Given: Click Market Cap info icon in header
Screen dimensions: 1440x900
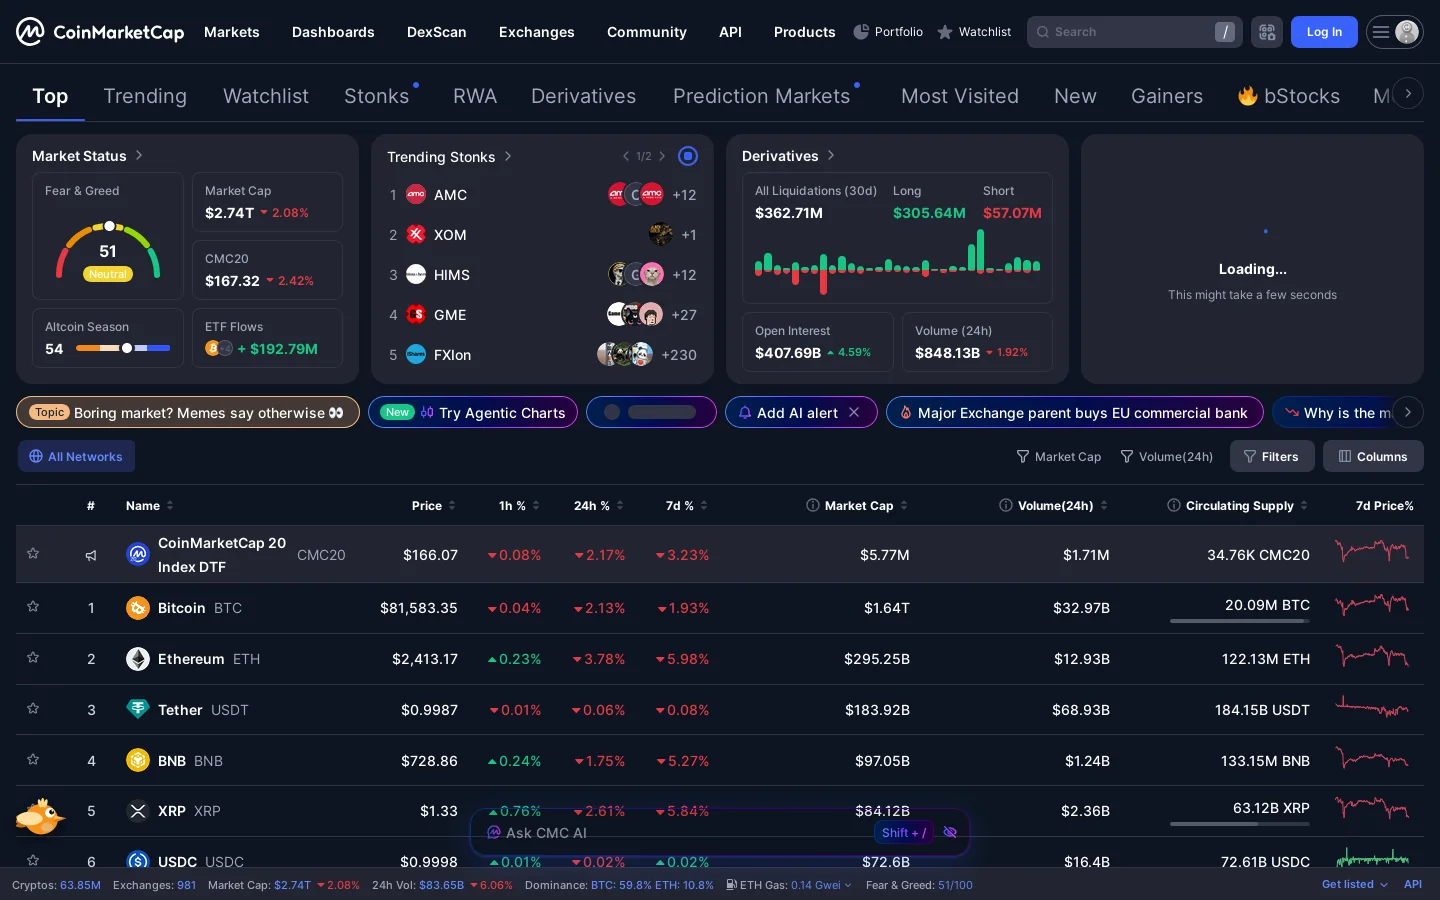Looking at the screenshot, I should pos(813,506).
